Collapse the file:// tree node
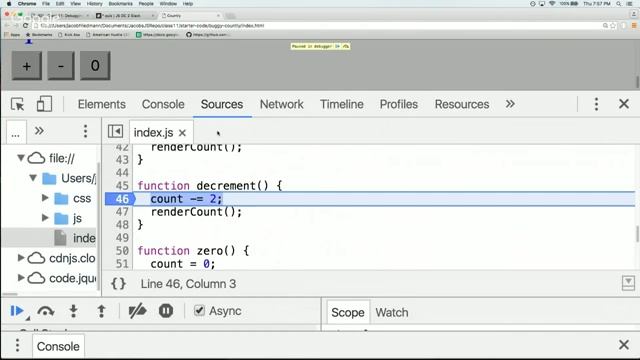The height and width of the screenshot is (360, 640). coord(20,158)
